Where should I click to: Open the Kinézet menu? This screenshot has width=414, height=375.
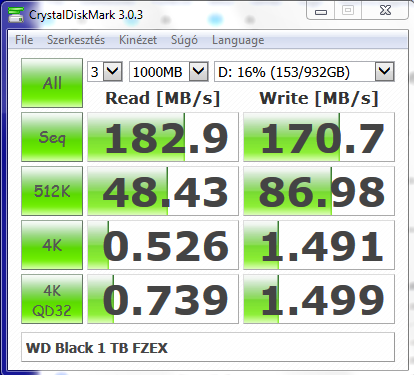[x=138, y=40]
